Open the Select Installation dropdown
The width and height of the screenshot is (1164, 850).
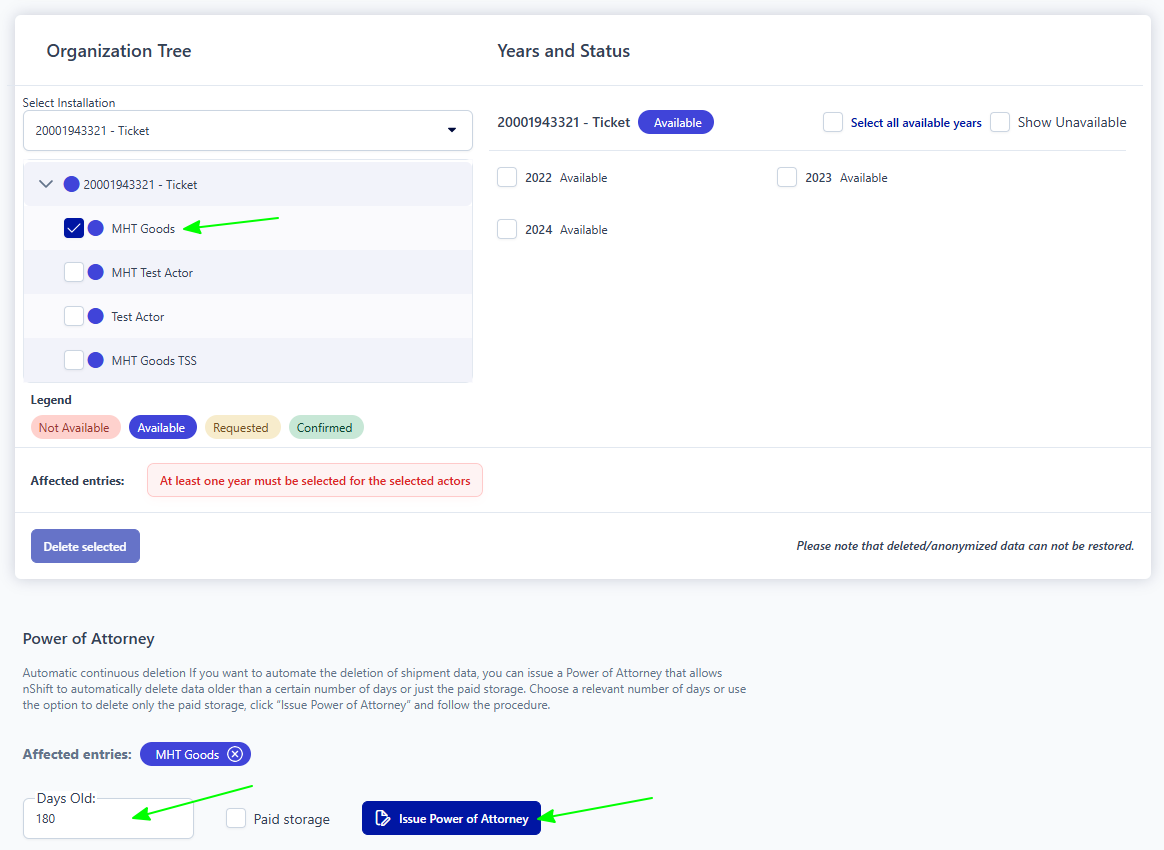247,130
